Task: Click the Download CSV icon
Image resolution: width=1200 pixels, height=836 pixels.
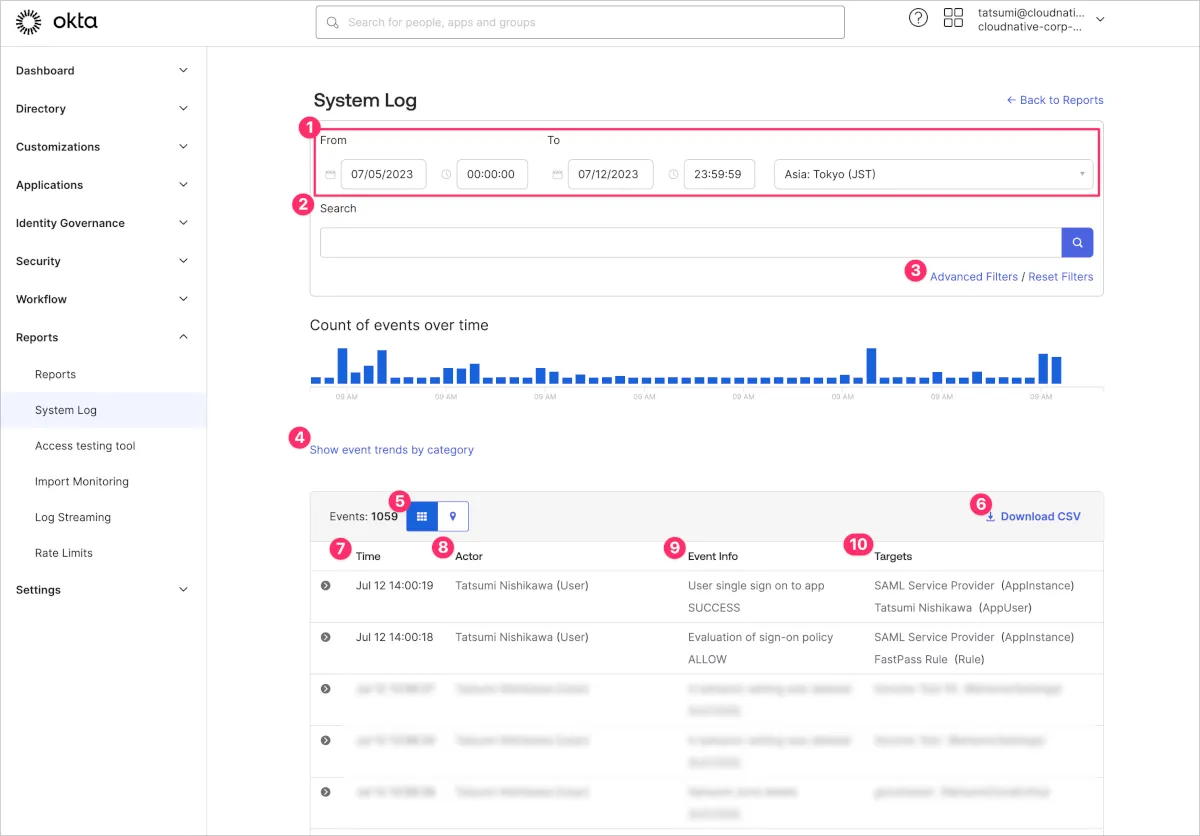Action: coord(990,517)
